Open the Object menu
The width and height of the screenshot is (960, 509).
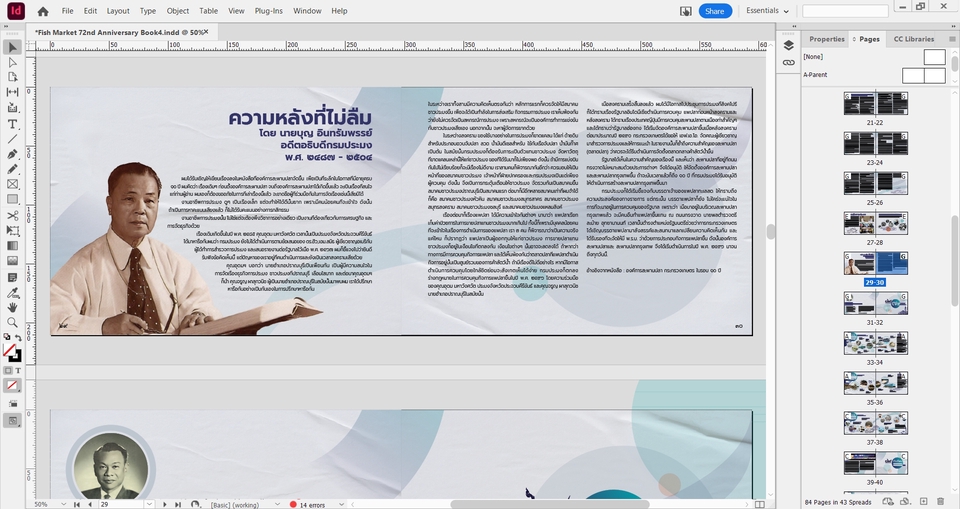tap(178, 11)
